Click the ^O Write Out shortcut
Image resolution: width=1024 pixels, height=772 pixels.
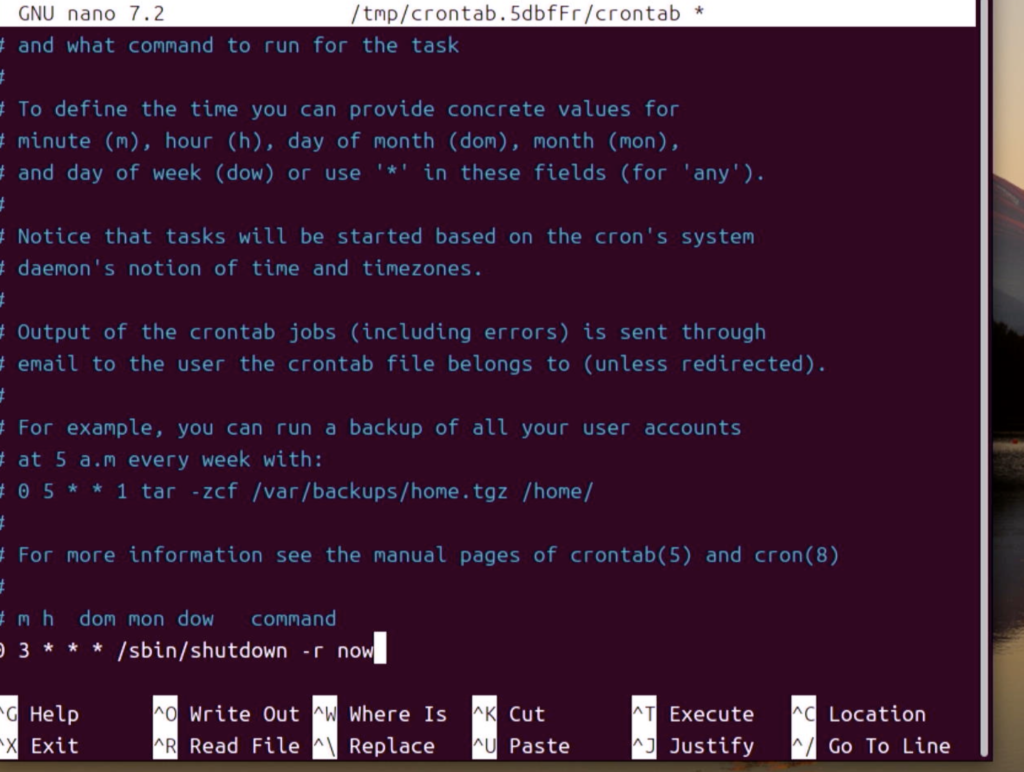click(226, 714)
